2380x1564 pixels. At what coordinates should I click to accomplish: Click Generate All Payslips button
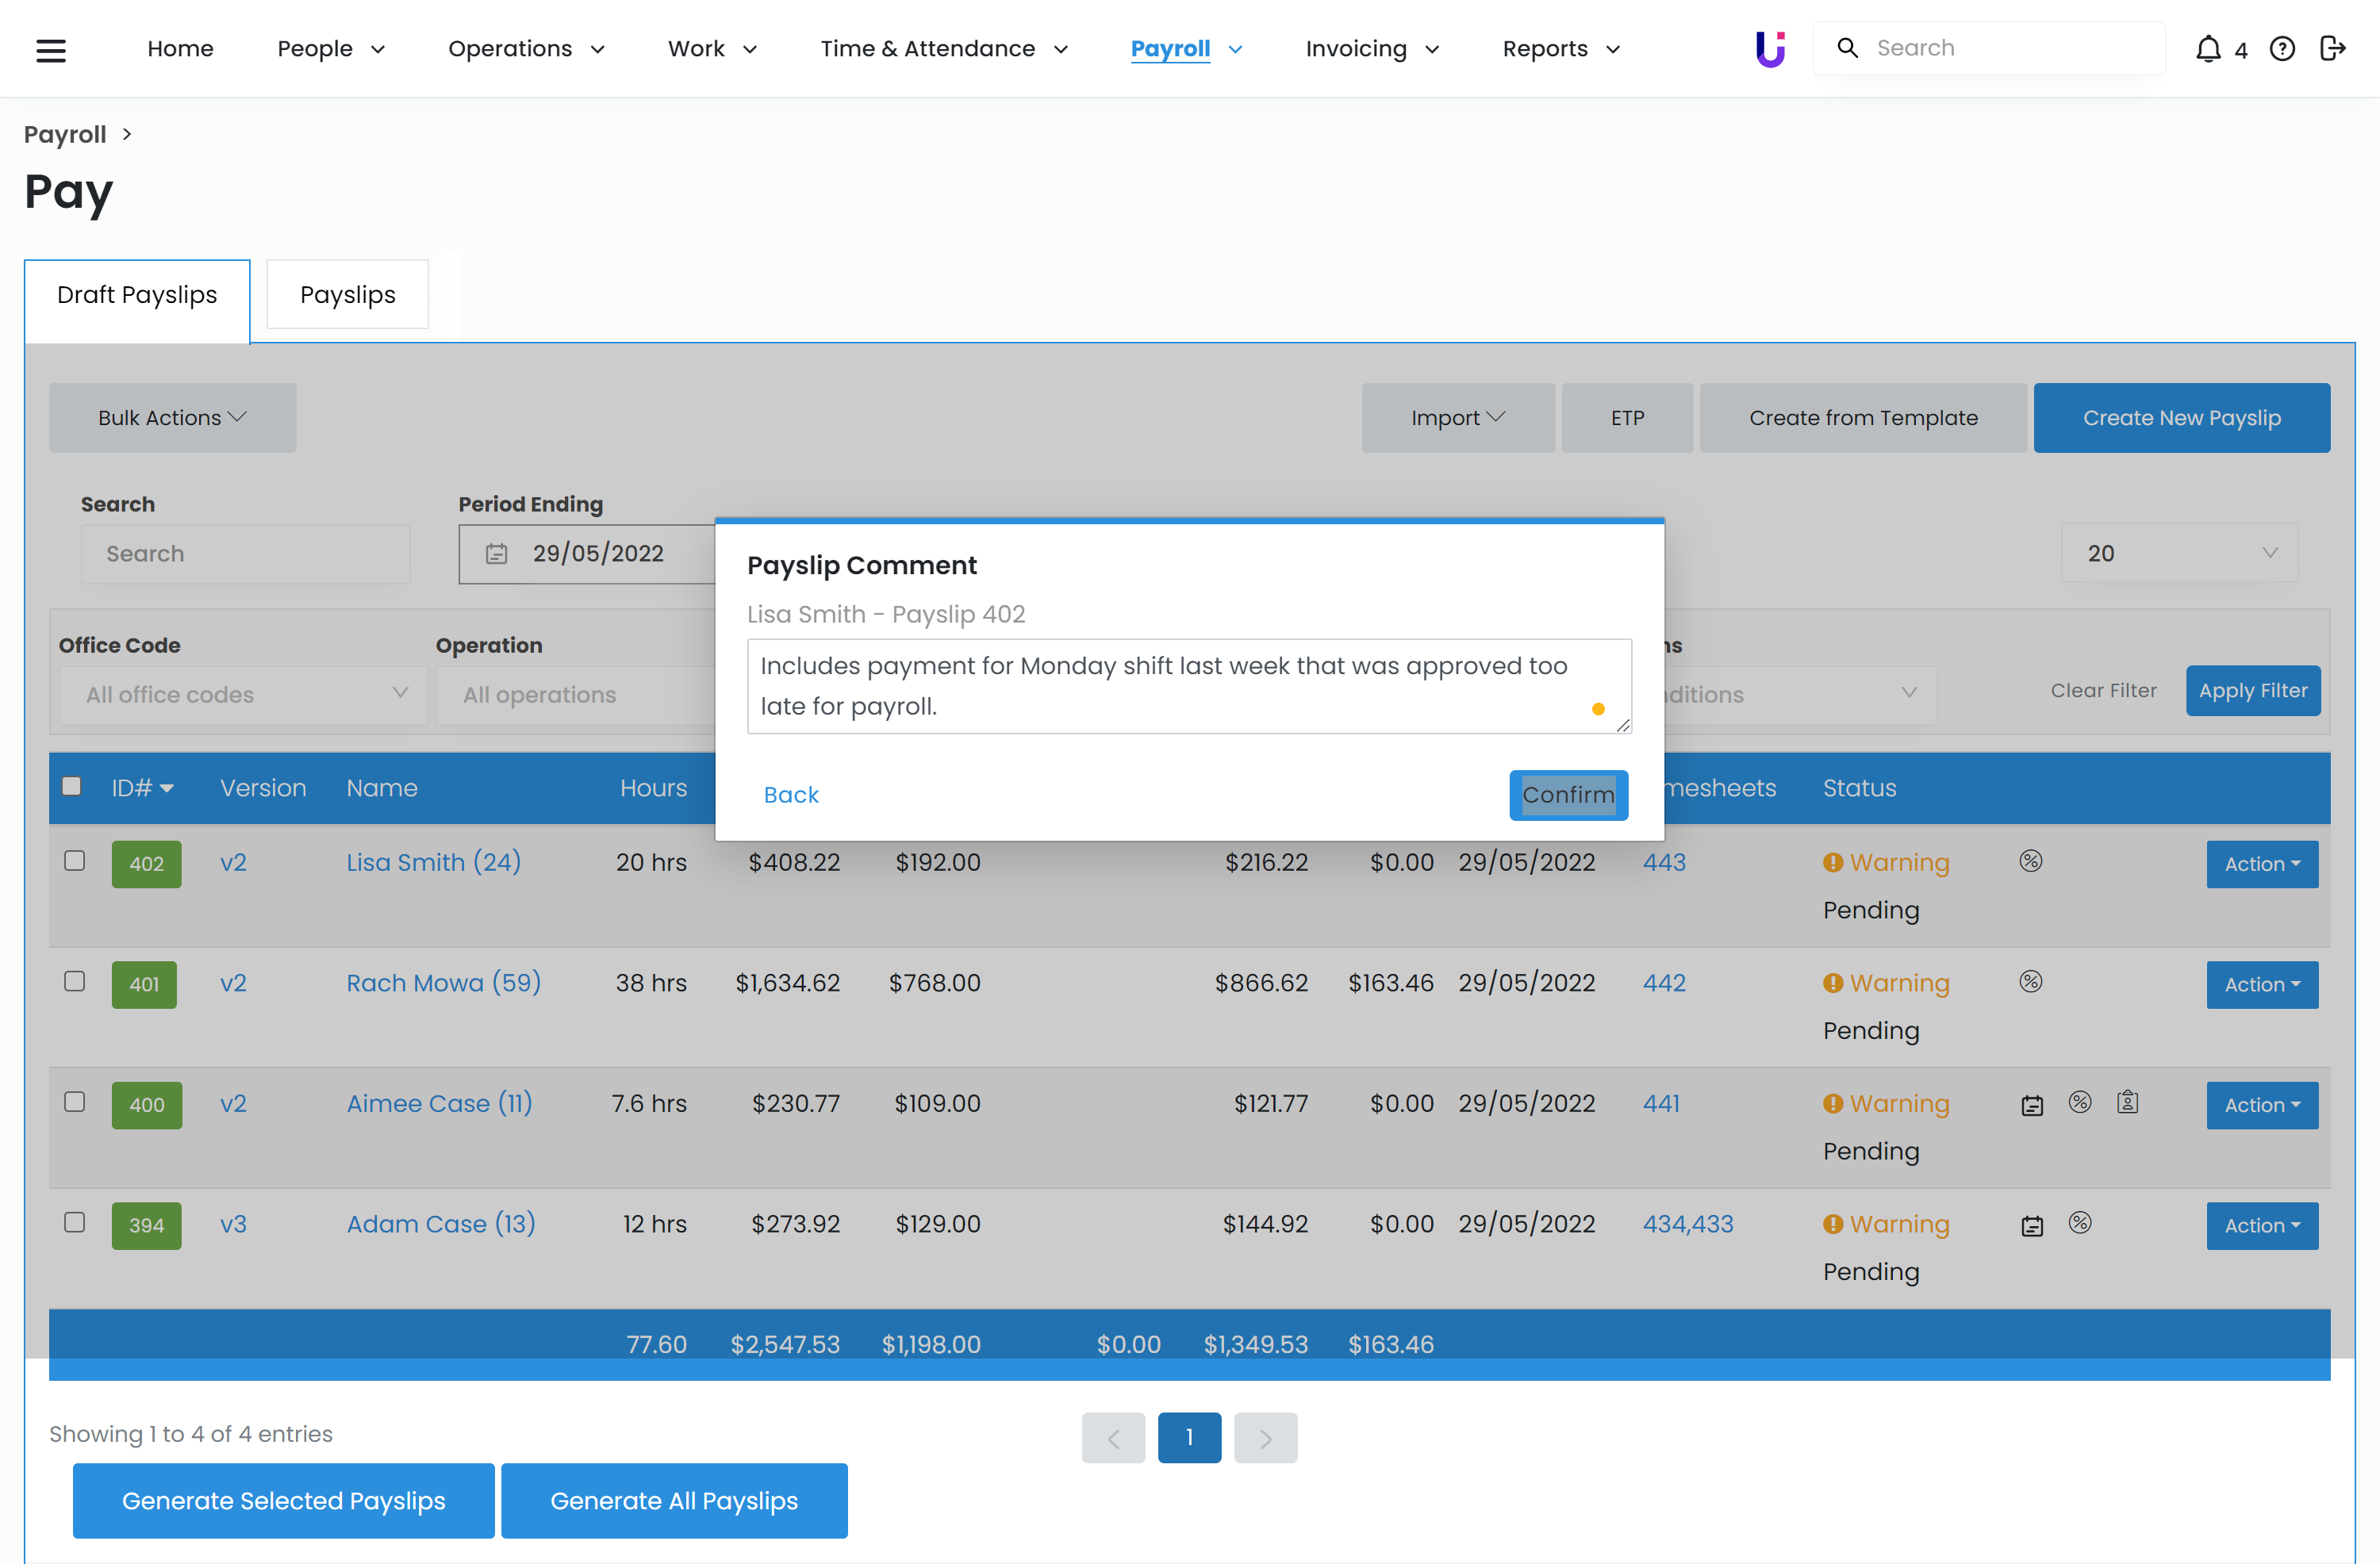[x=673, y=1501]
